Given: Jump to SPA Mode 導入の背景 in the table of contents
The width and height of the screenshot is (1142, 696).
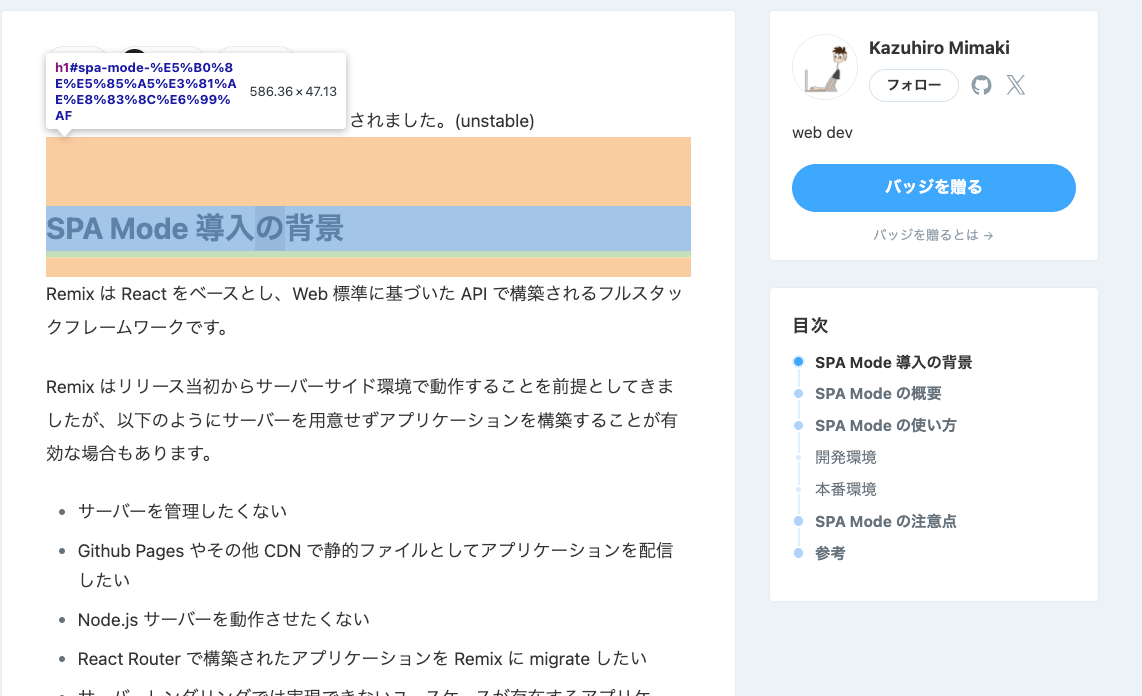Looking at the screenshot, I should pyautogui.click(x=893, y=363).
